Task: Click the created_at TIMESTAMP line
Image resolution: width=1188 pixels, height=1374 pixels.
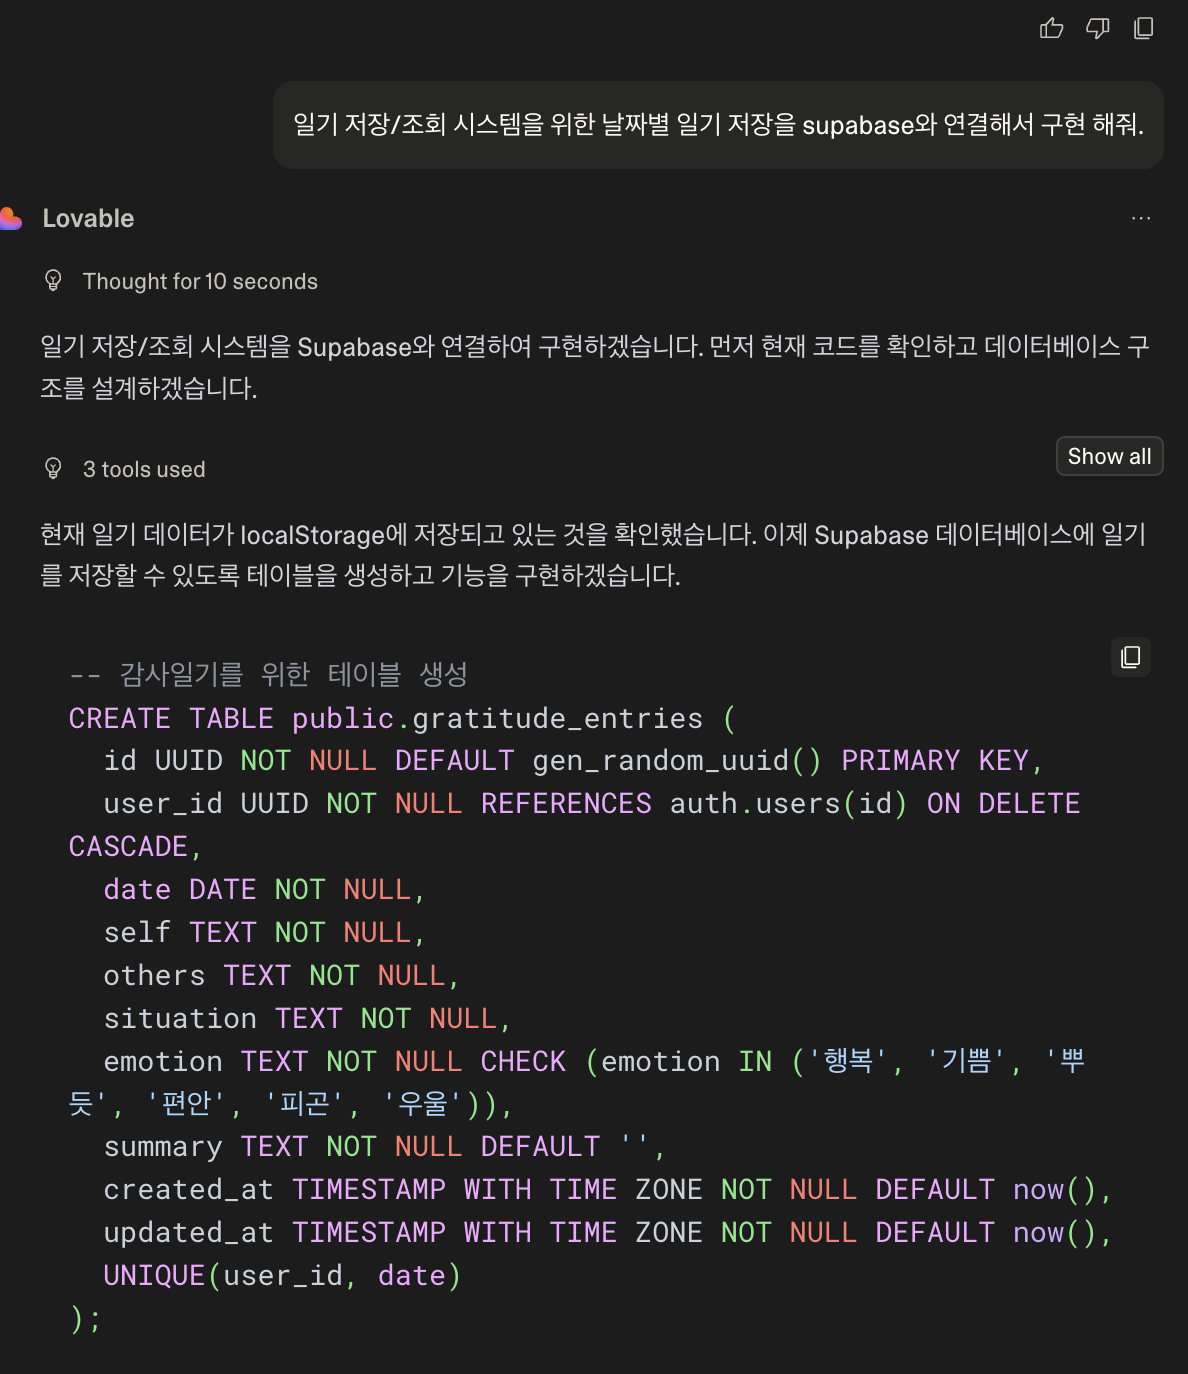Action: click(x=608, y=1190)
